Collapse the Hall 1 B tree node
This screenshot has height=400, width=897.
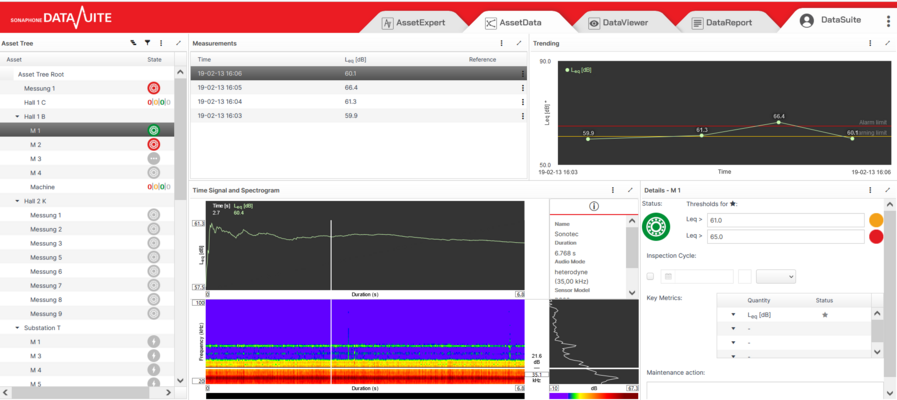[17, 116]
